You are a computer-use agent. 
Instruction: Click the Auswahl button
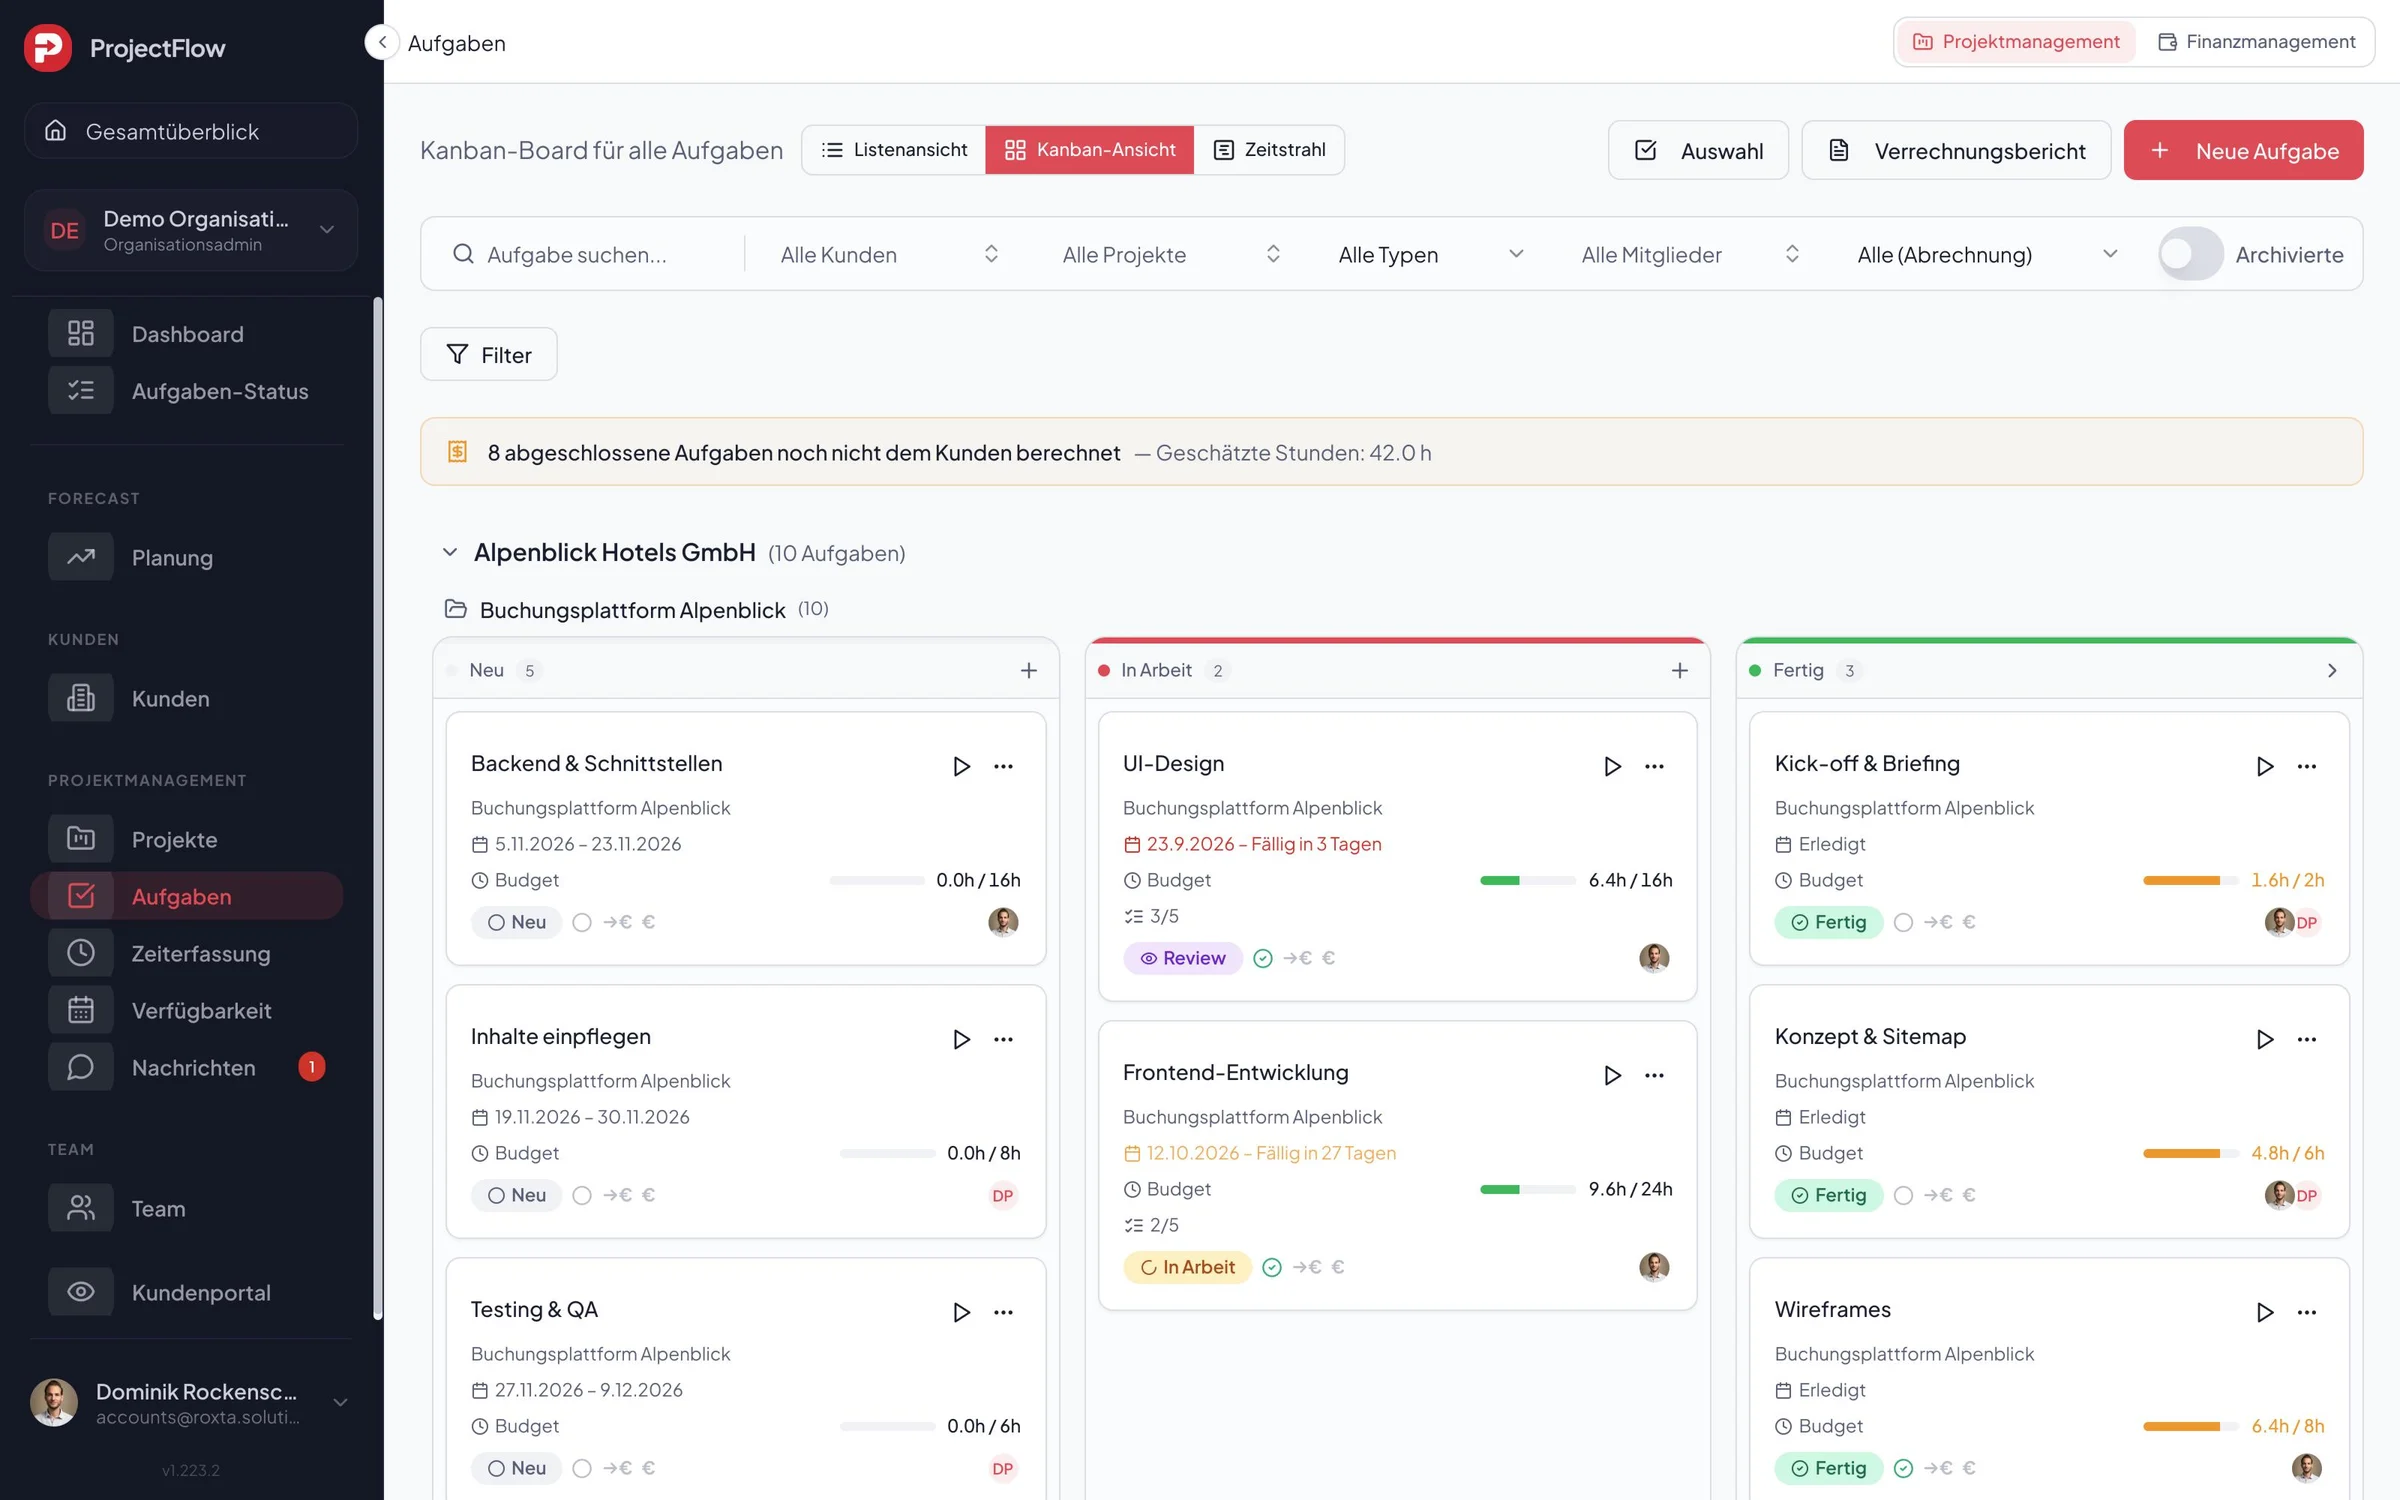coord(1698,150)
